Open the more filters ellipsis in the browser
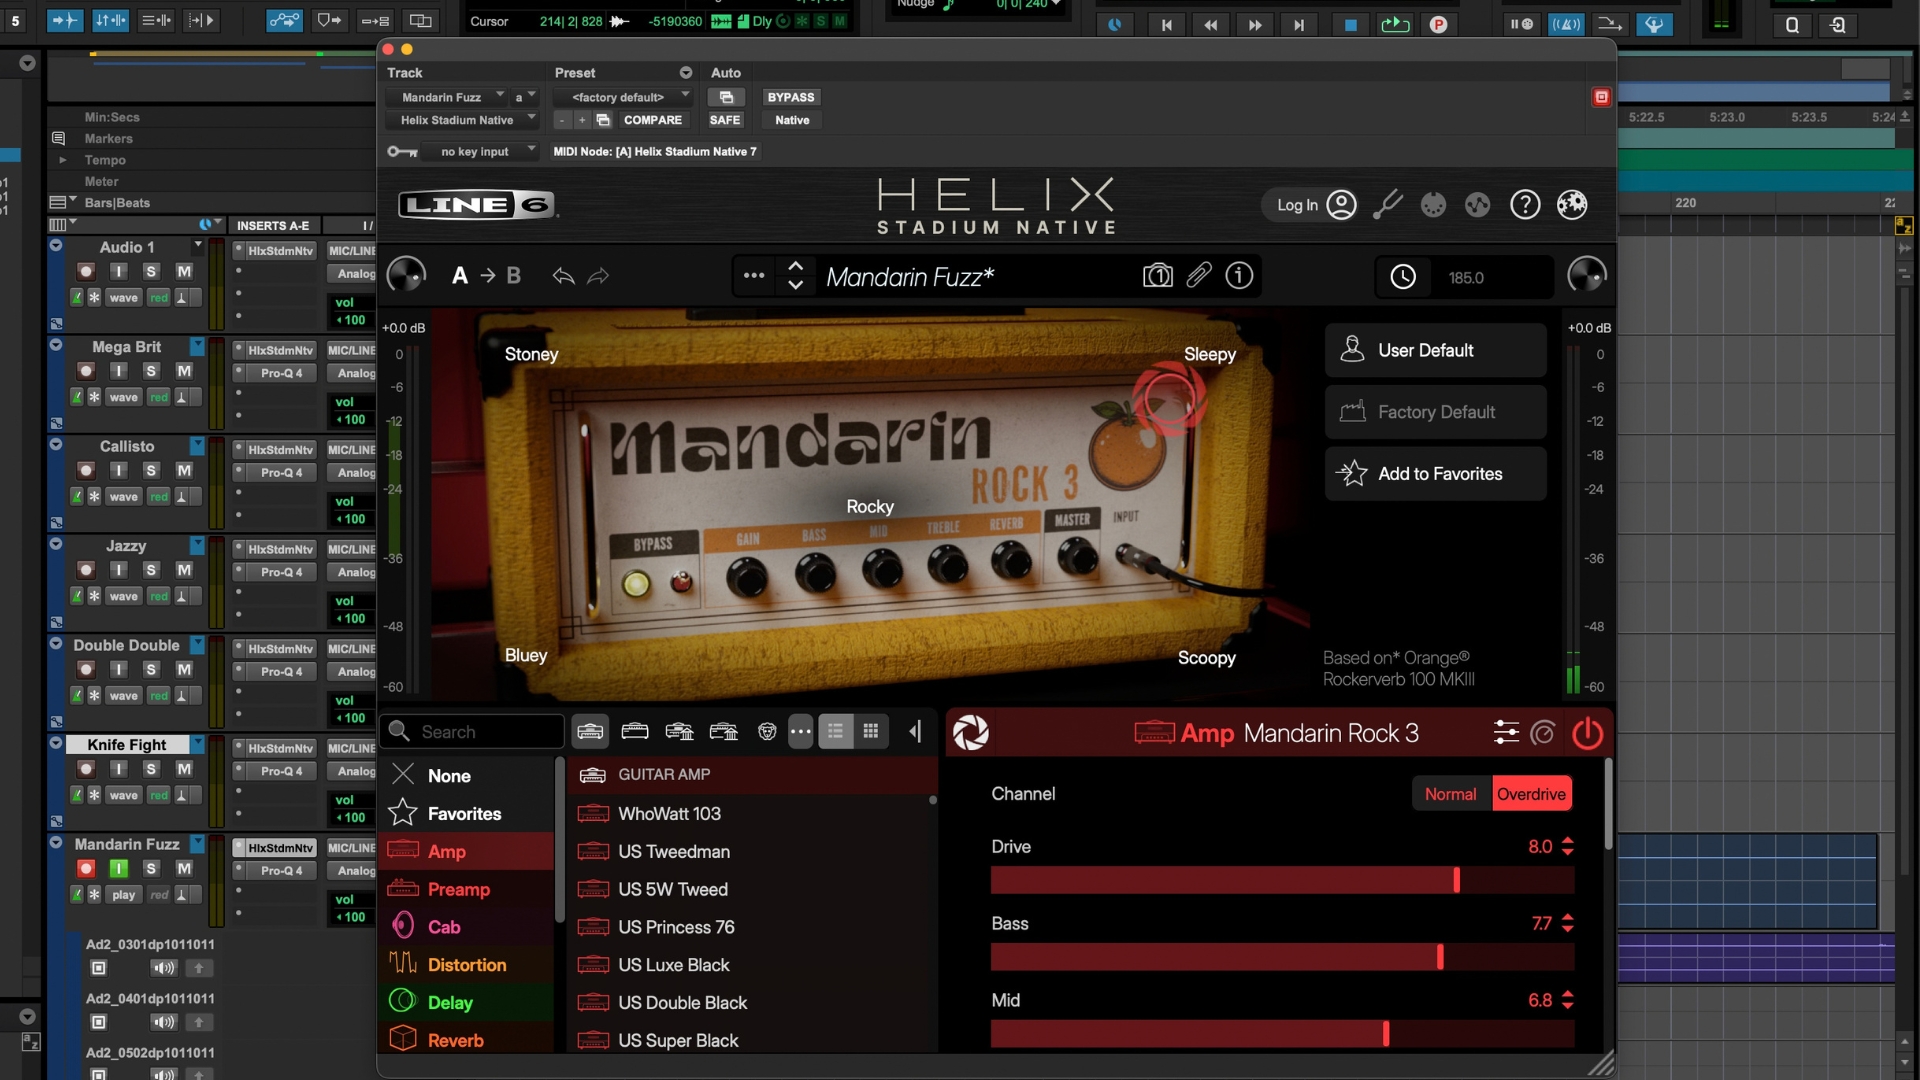Image resolution: width=1920 pixels, height=1080 pixels. tap(800, 732)
